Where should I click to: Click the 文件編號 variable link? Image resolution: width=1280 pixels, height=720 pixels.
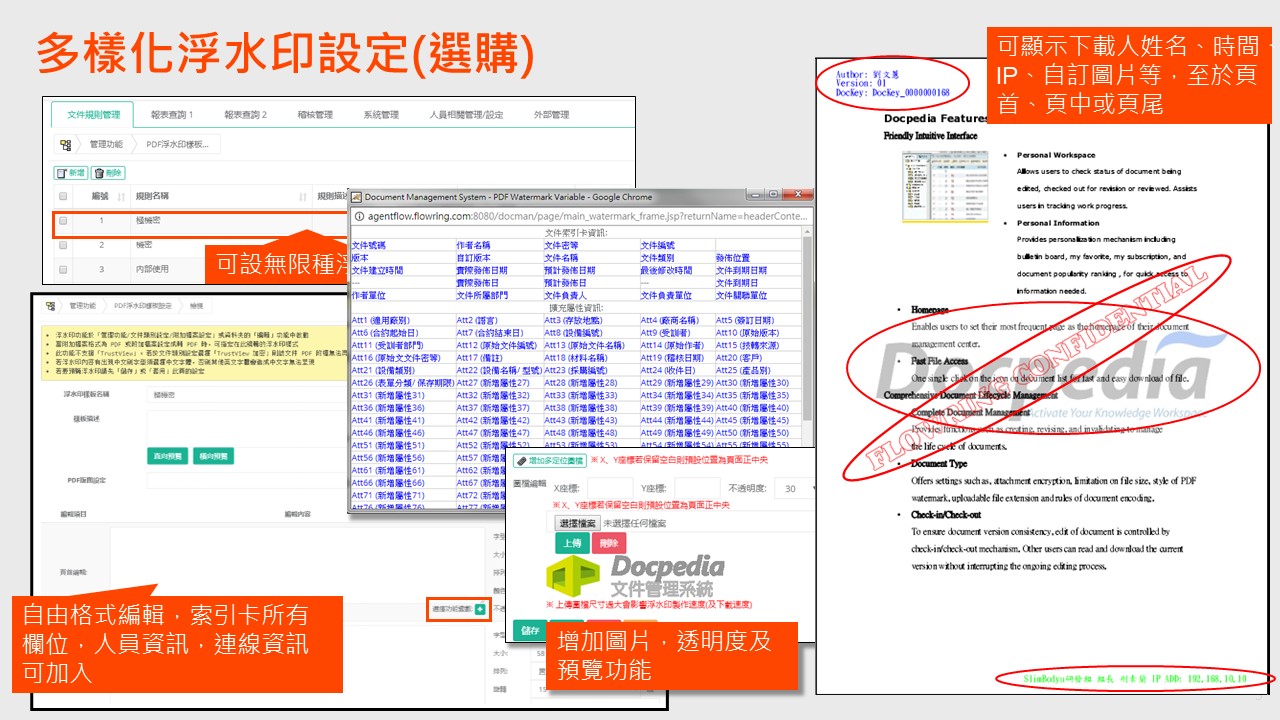(x=658, y=245)
